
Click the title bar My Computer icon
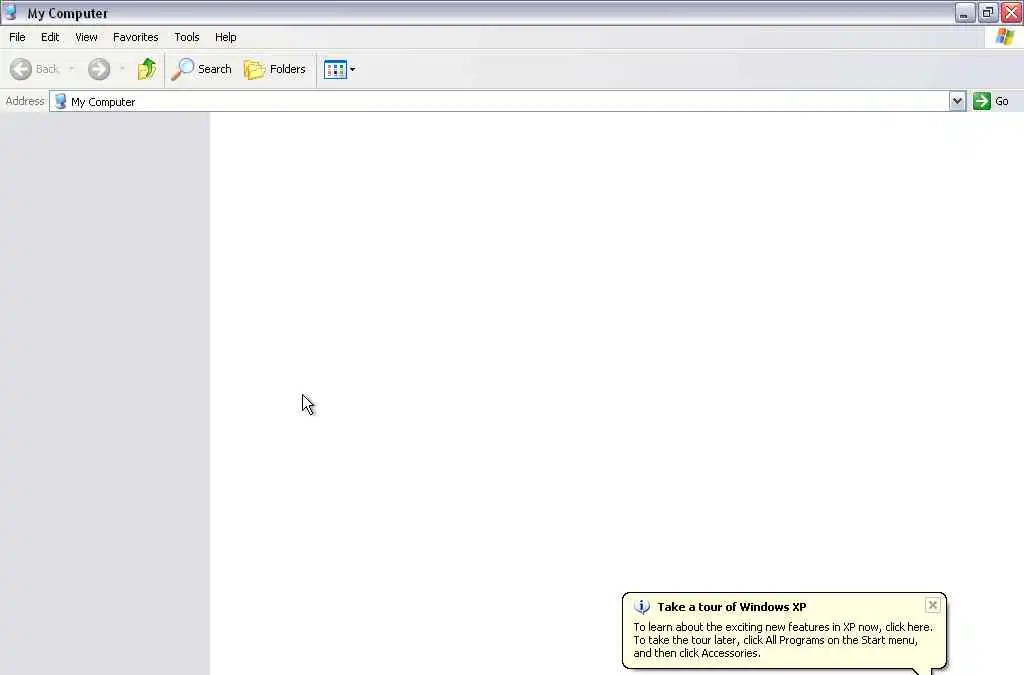pos(10,12)
